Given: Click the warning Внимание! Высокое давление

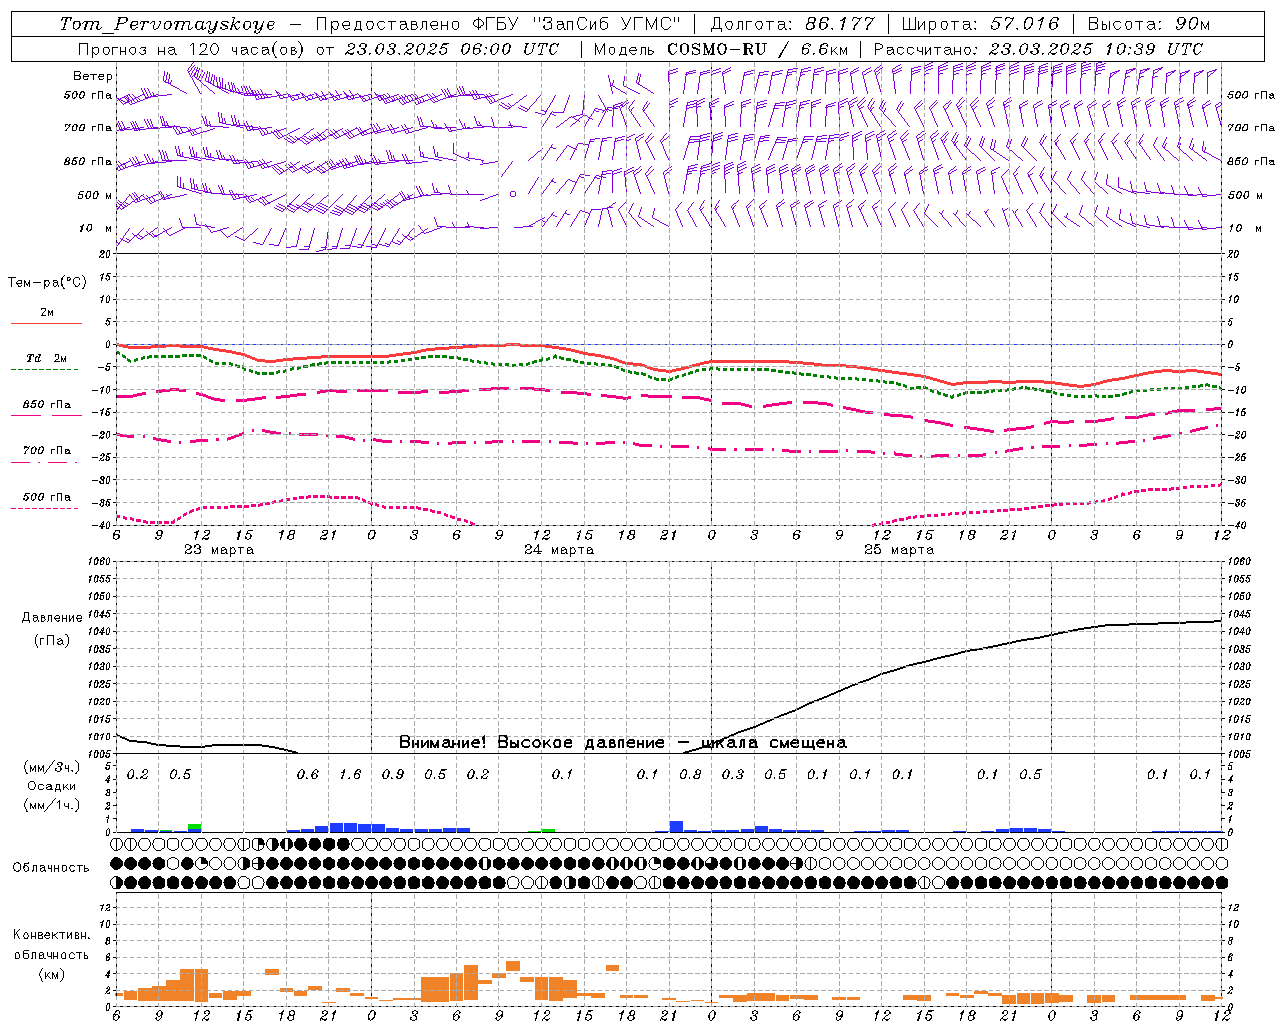Looking at the screenshot, I should [531, 743].
